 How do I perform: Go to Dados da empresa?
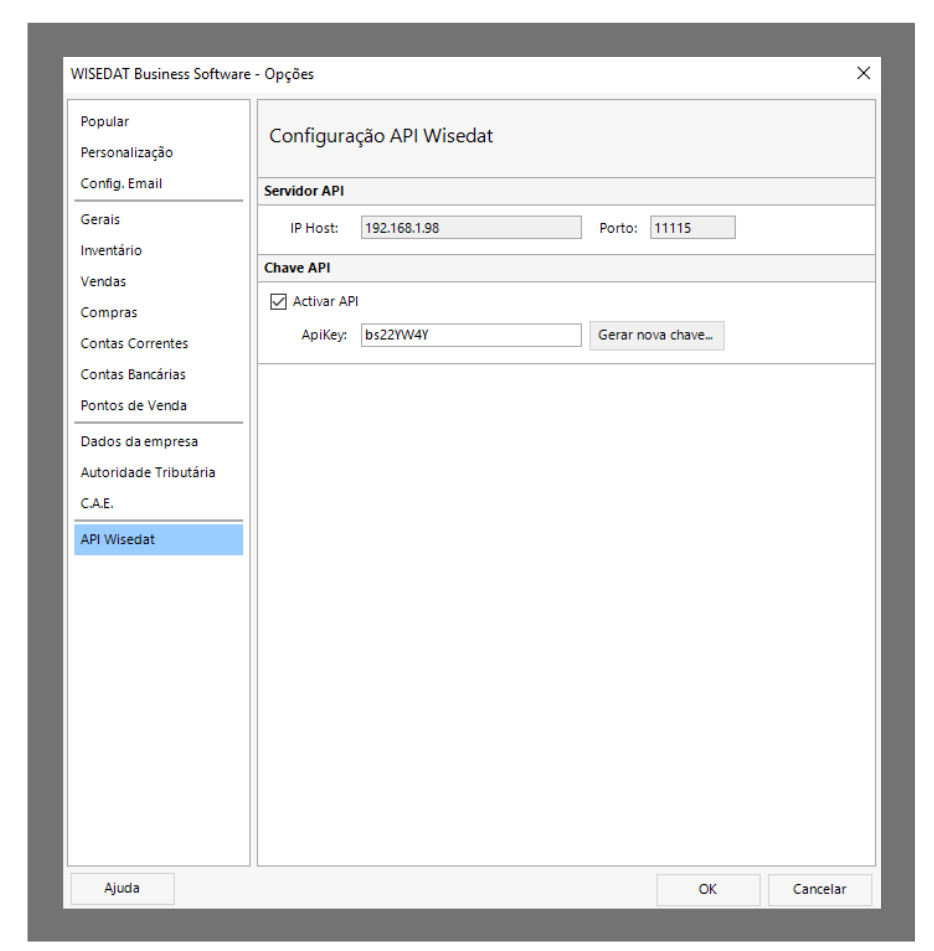point(139,442)
